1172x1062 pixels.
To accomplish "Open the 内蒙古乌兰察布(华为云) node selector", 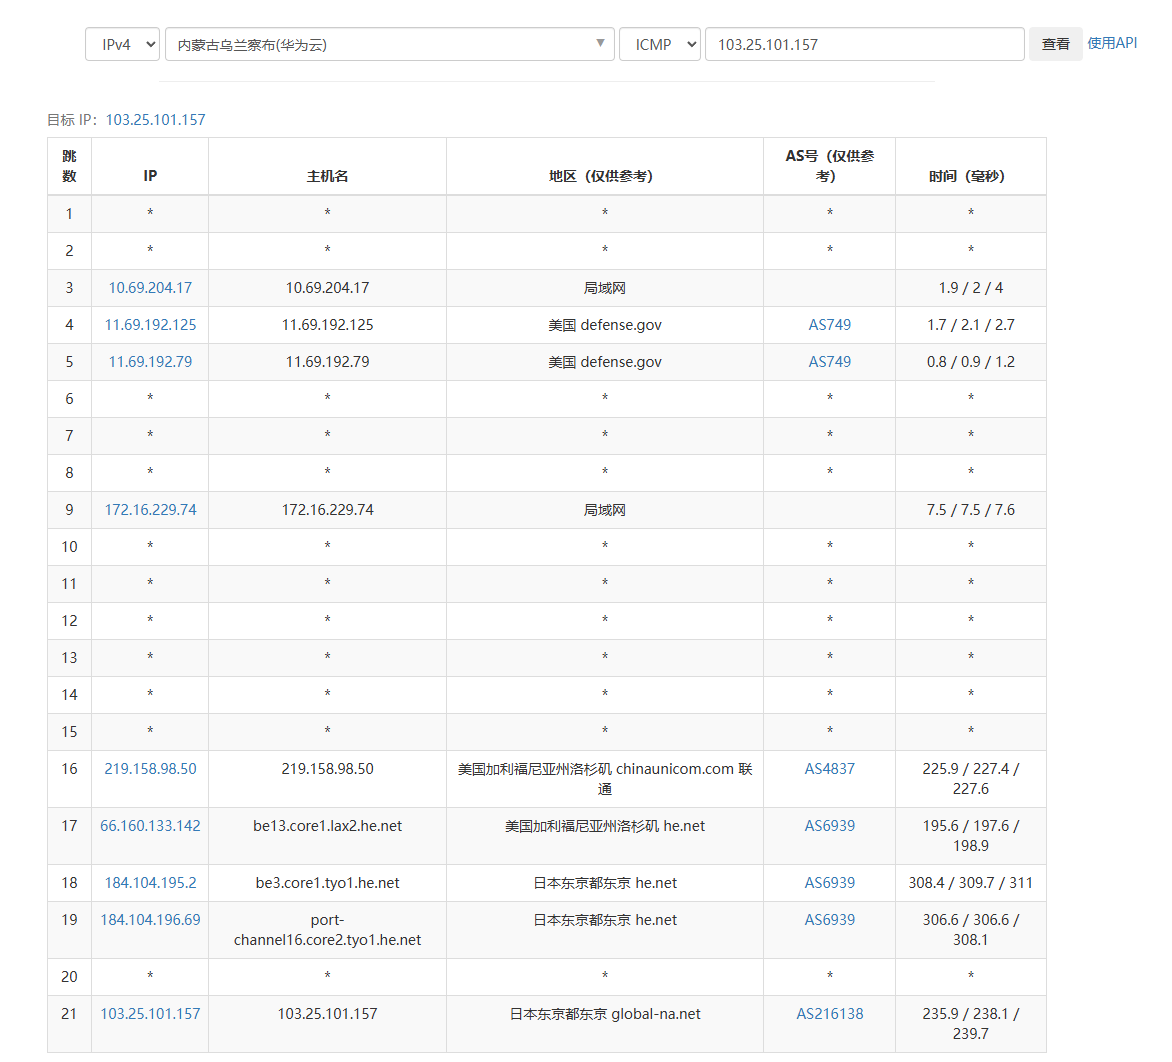I will pos(389,44).
